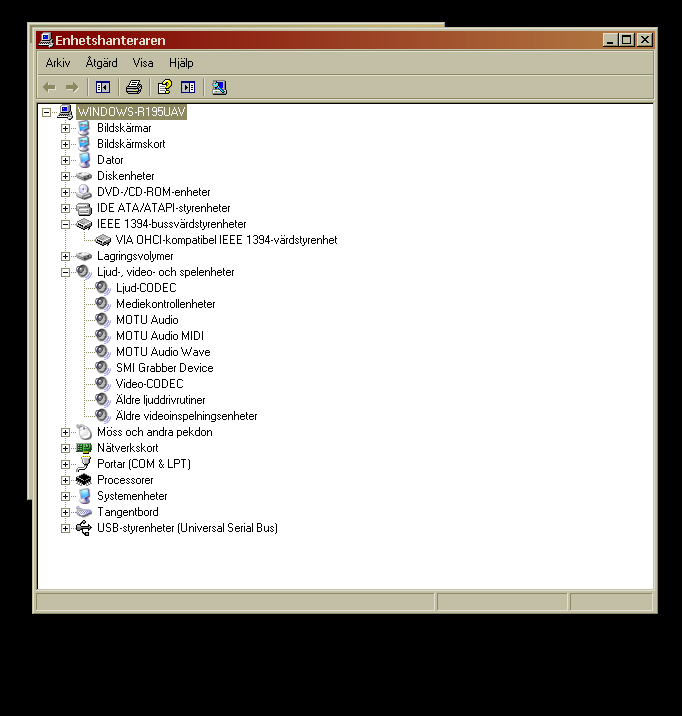This screenshot has width=682, height=716.
Task: Collapse the IEEE 1394-bussvärdstyrenheter node
Action: click(x=65, y=224)
